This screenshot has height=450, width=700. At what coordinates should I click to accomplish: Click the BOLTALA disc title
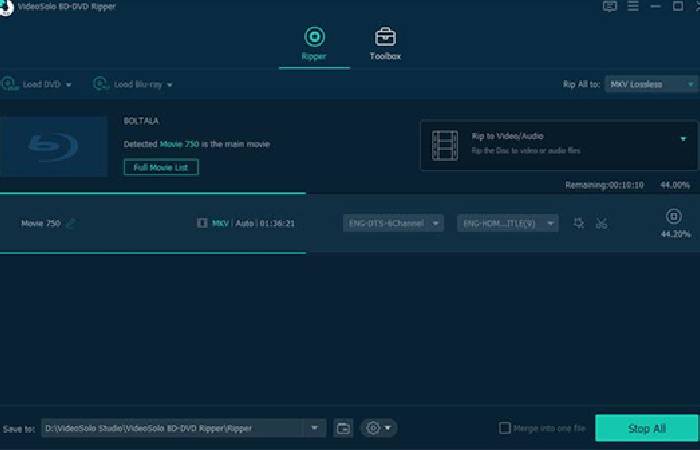point(141,121)
